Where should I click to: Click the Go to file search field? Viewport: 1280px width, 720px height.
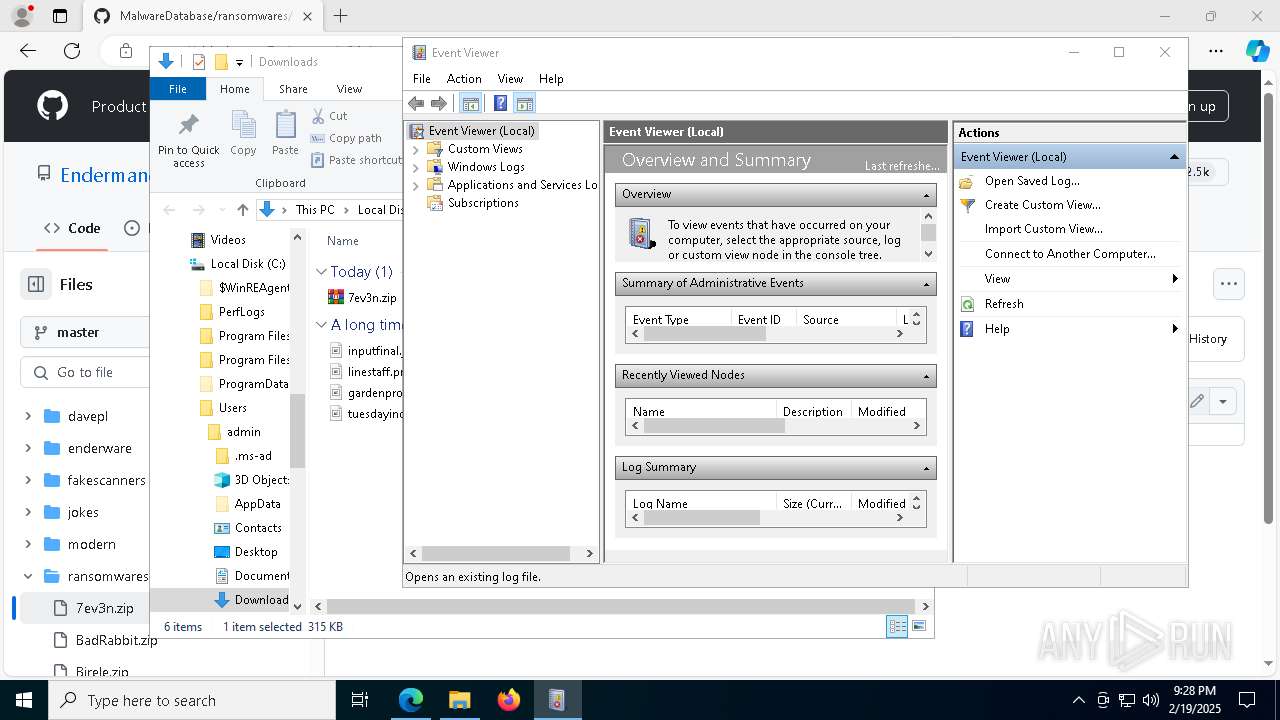click(x=85, y=372)
